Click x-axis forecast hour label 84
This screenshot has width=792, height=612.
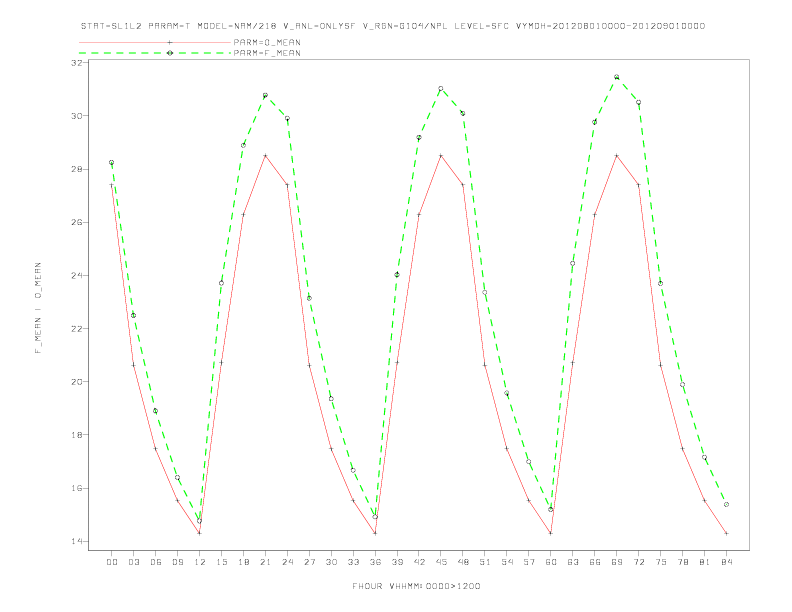726,562
